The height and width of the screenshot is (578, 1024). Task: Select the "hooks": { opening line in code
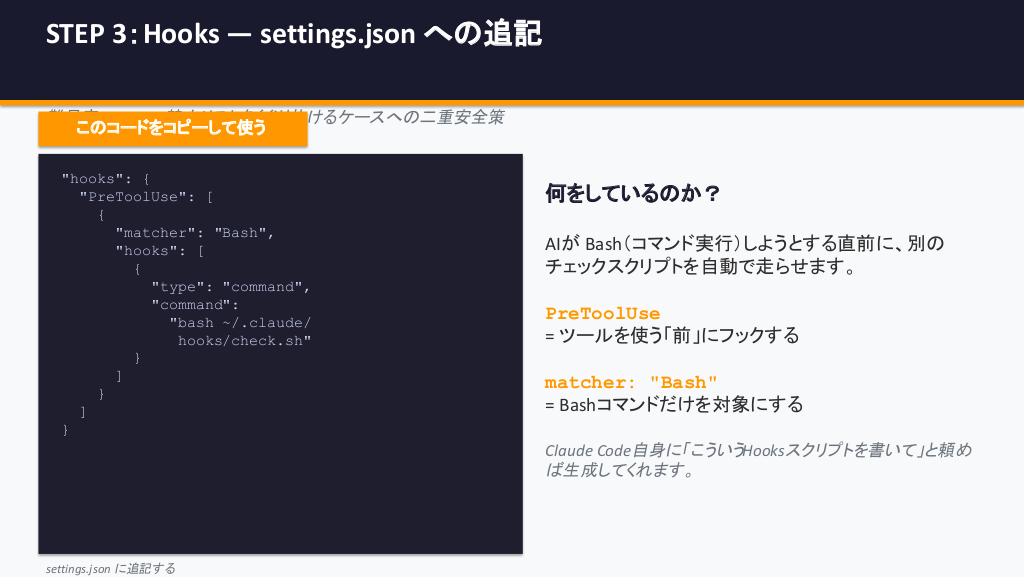click(x=105, y=179)
